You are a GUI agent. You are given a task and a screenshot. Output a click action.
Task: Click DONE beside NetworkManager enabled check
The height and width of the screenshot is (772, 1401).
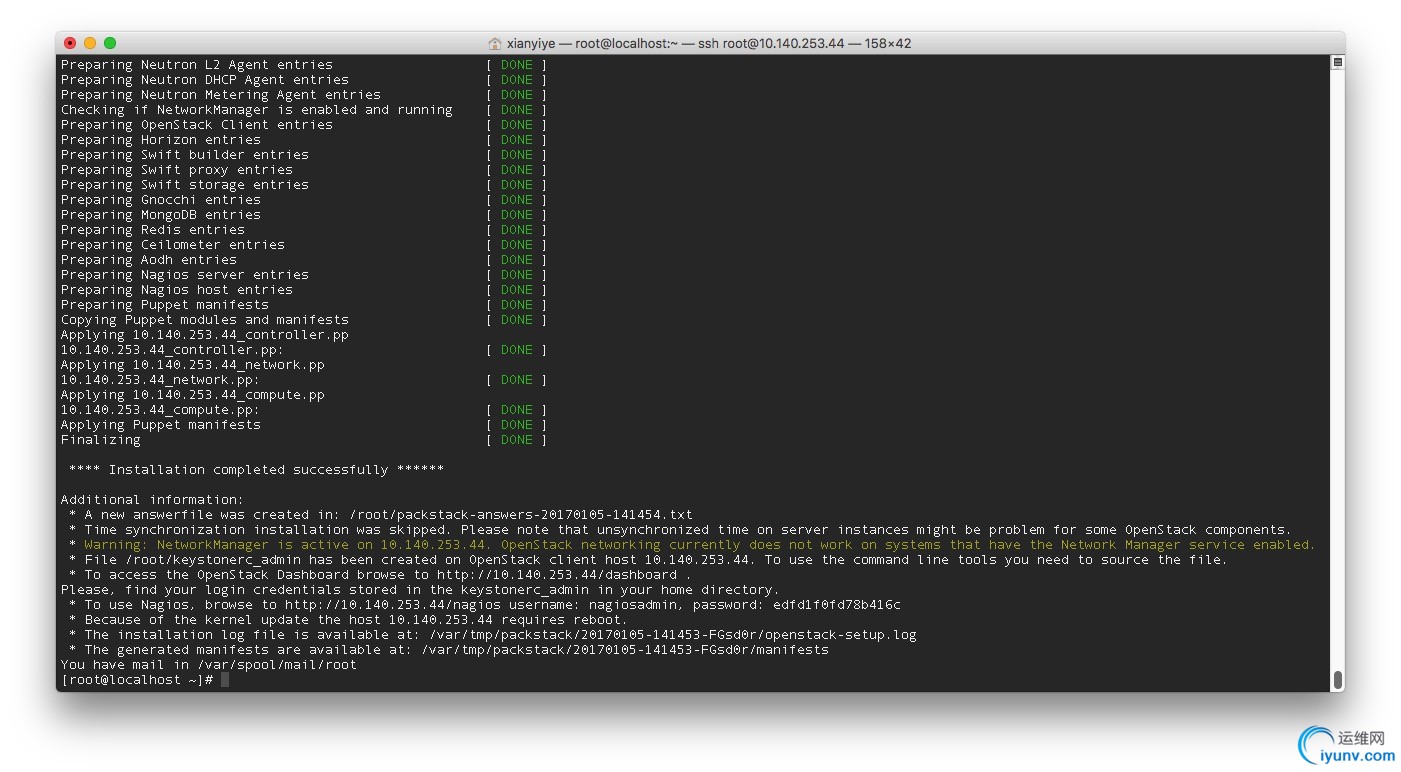(517, 110)
